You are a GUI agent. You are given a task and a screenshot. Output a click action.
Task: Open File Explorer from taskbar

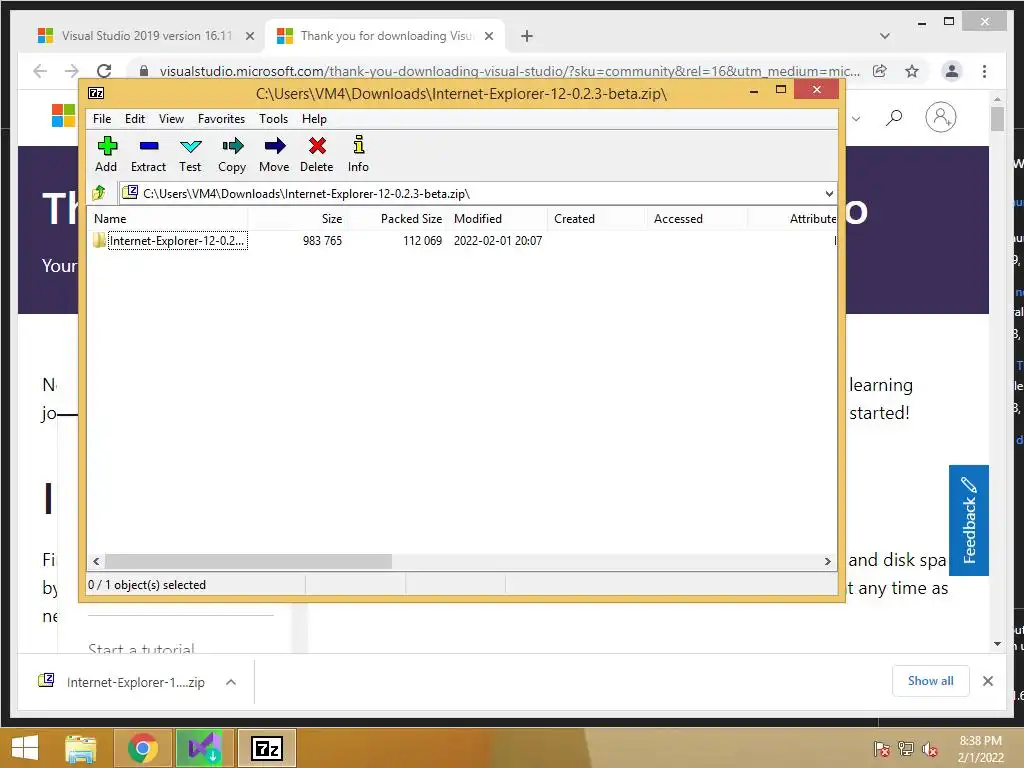point(81,748)
